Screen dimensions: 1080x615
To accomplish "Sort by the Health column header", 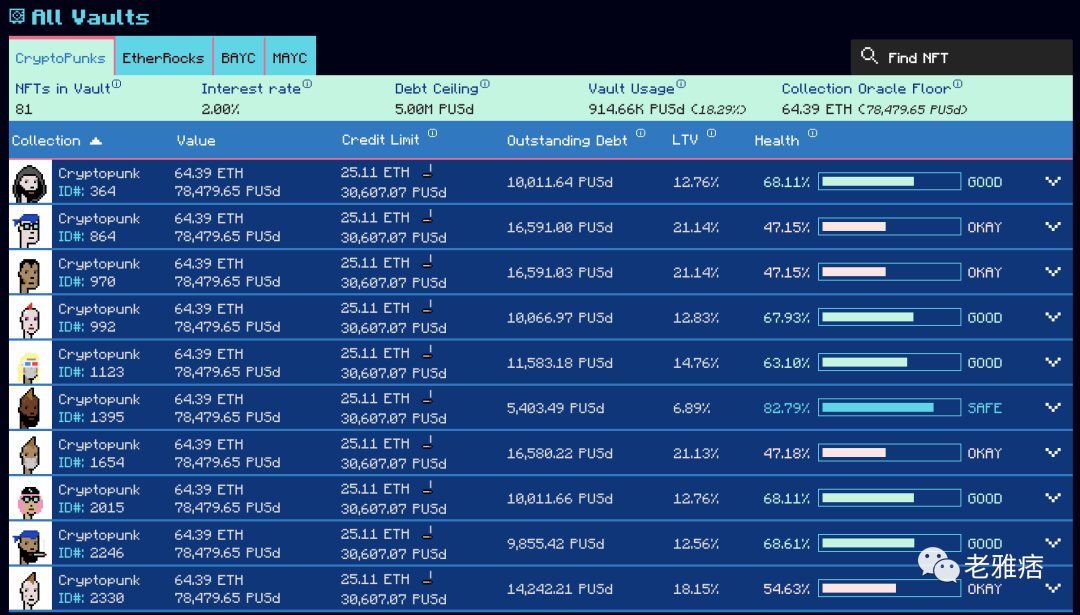I will click(x=776, y=140).
